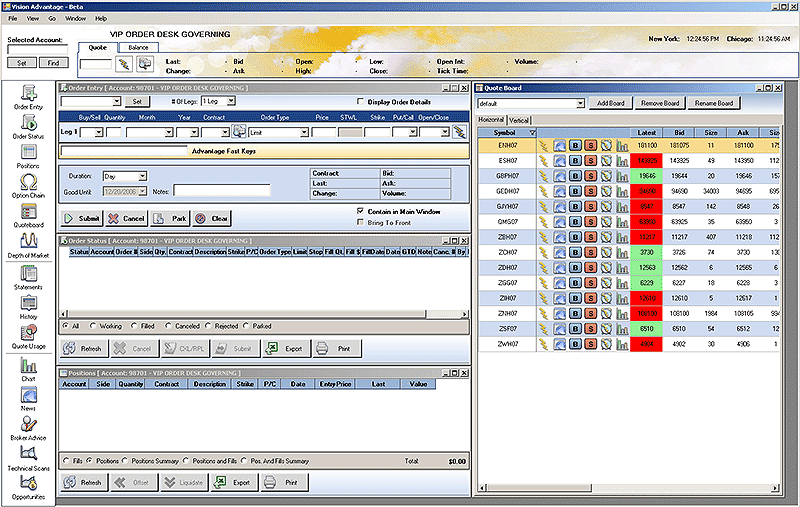Click the Add Board button
This screenshot has height=507, width=800.
[610, 103]
